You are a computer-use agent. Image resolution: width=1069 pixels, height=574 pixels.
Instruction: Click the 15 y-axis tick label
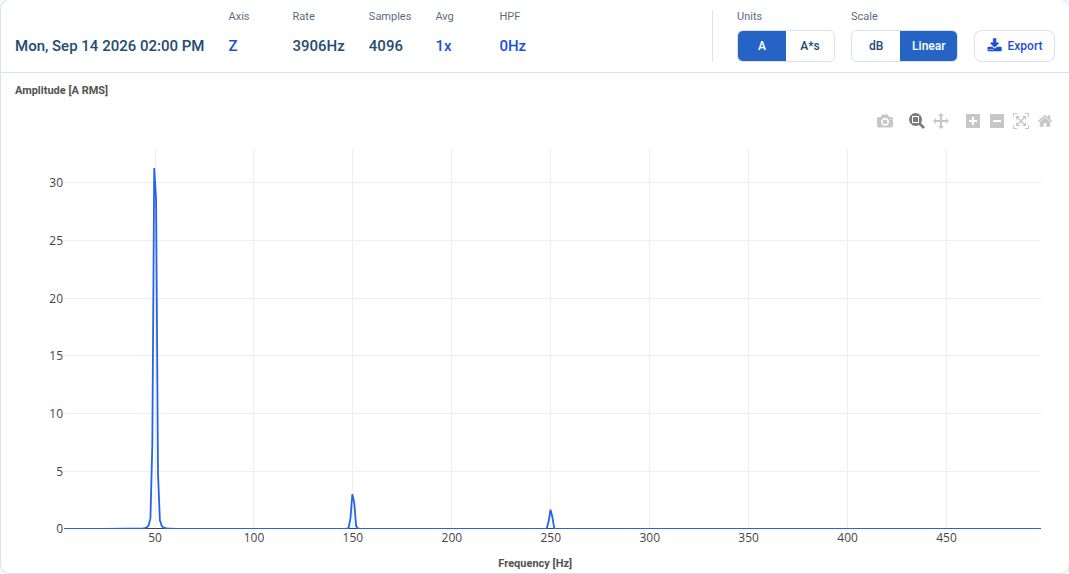click(56, 356)
